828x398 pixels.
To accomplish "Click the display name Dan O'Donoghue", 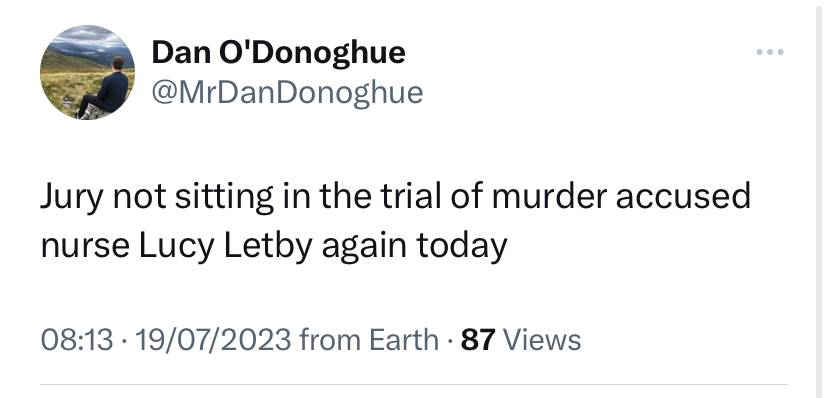I will coord(278,53).
